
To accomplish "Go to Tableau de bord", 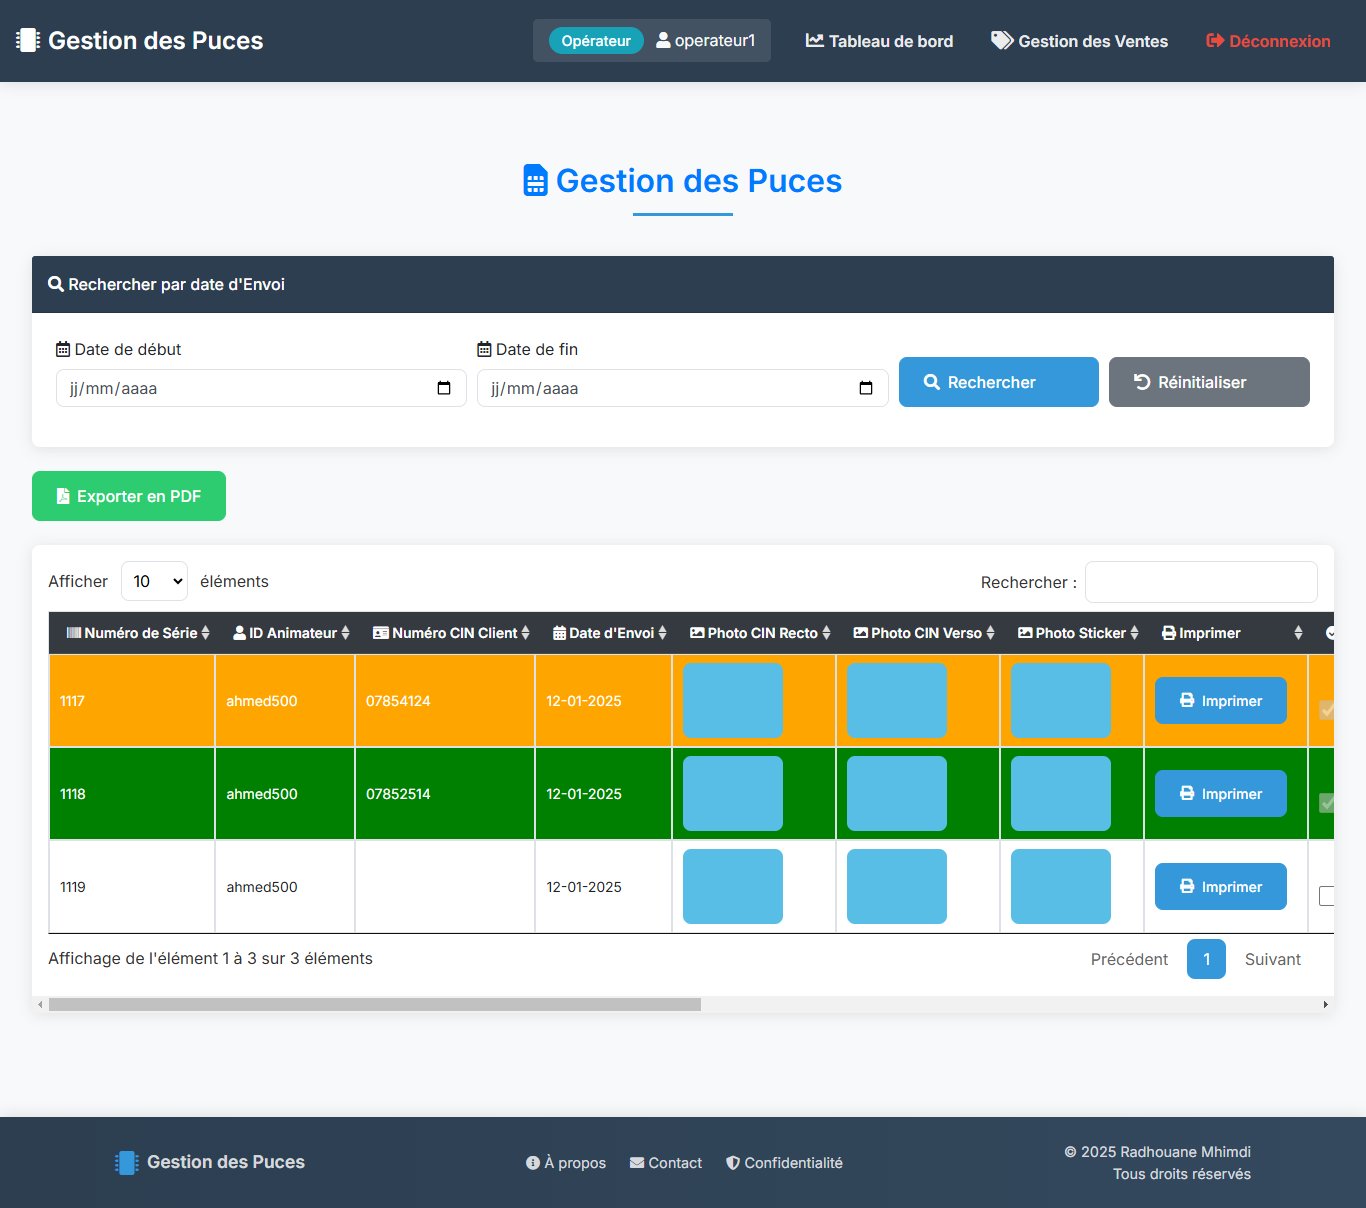I will pos(879,41).
